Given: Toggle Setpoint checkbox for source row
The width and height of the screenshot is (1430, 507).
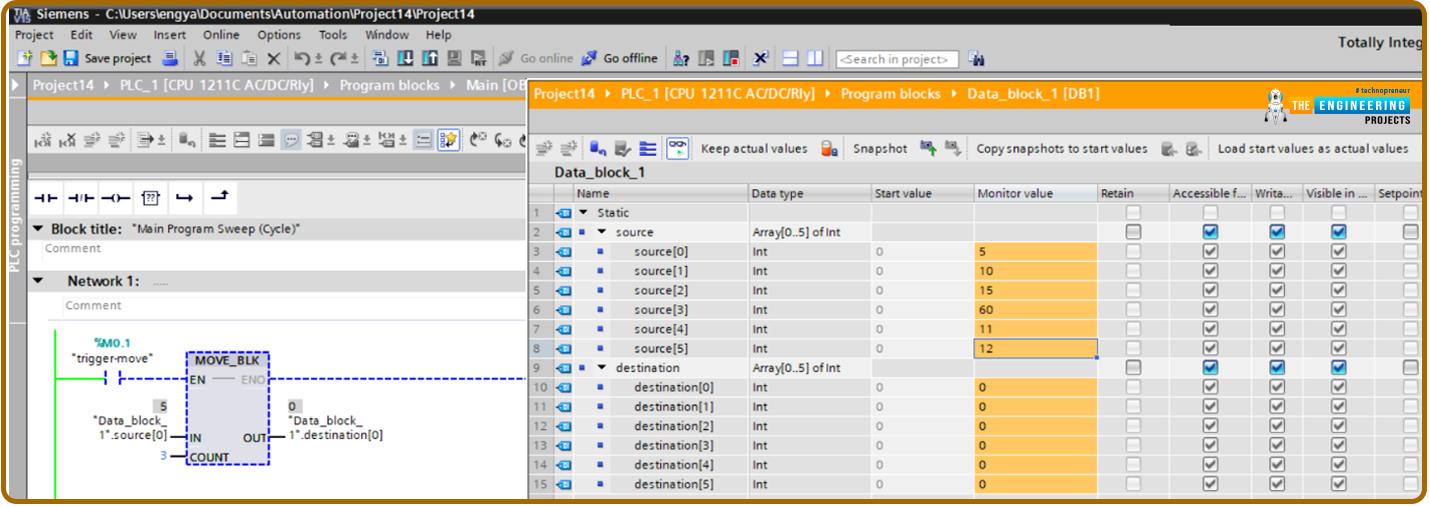Looking at the screenshot, I should [1410, 232].
